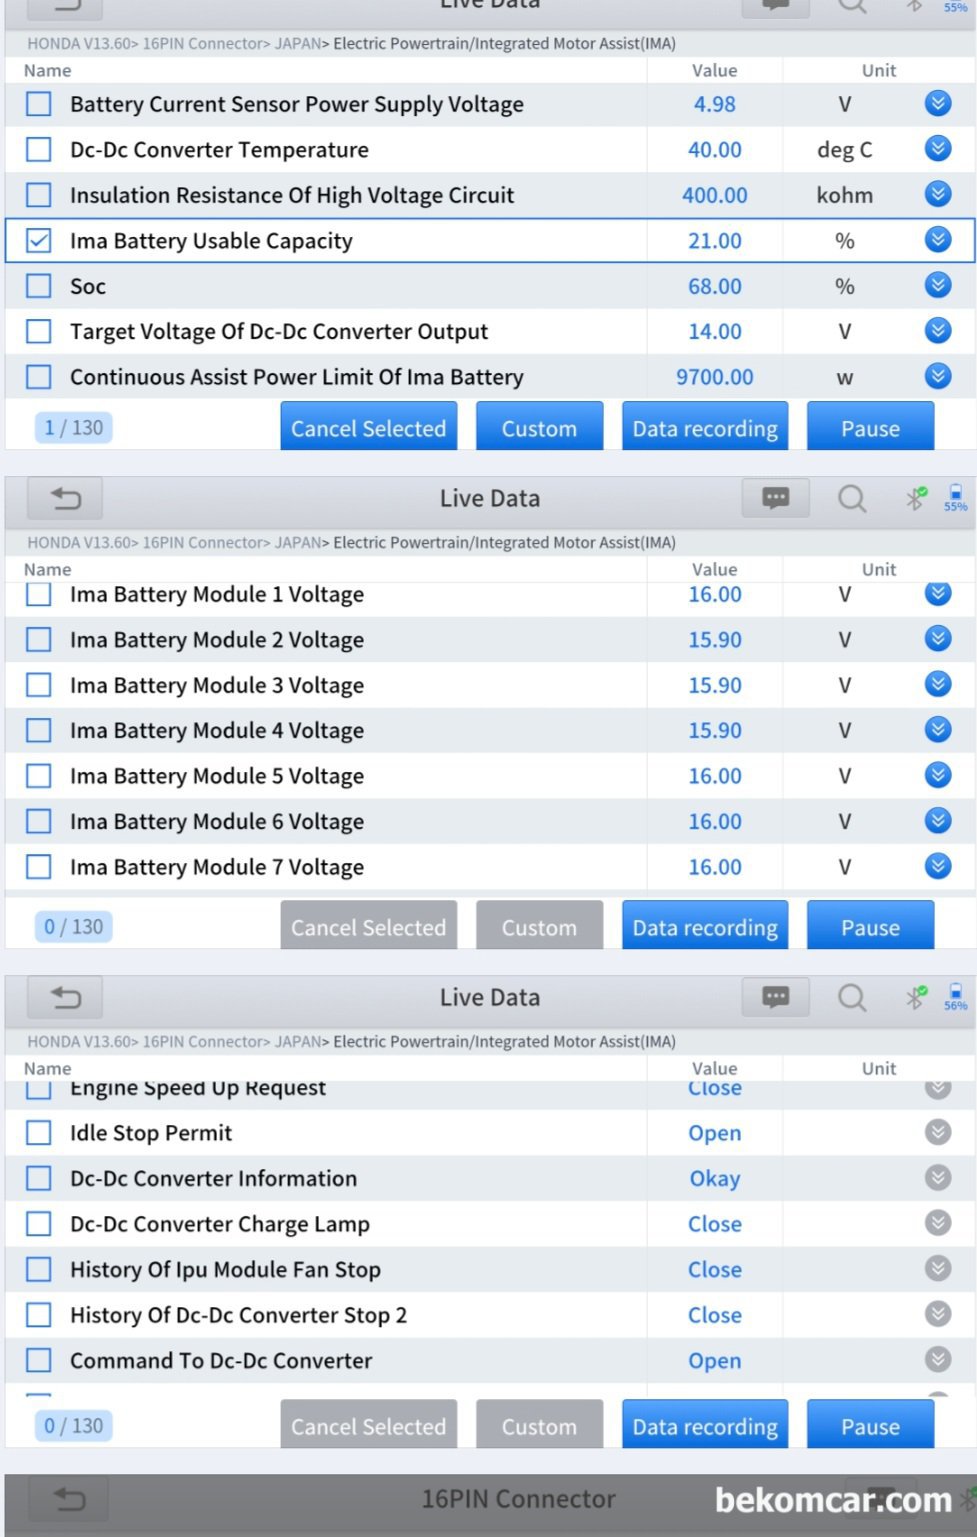Expand Dc-Dc Converter Information row chevron

click(937, 1178)
